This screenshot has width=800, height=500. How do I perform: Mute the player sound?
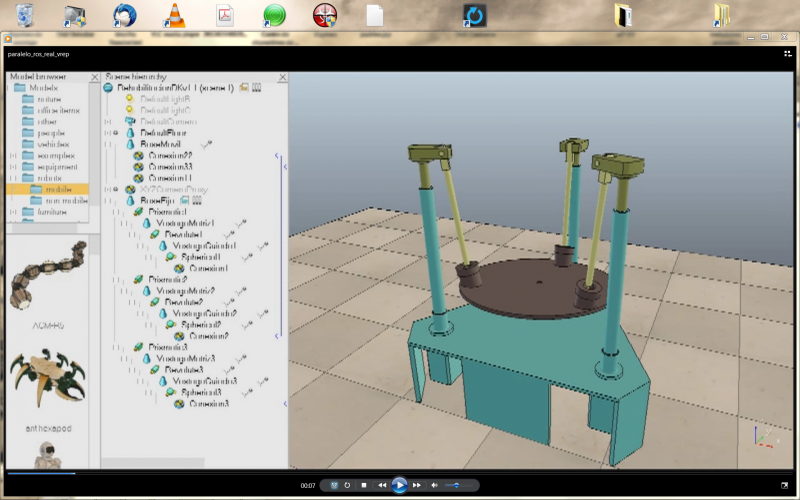click(435, 485)
